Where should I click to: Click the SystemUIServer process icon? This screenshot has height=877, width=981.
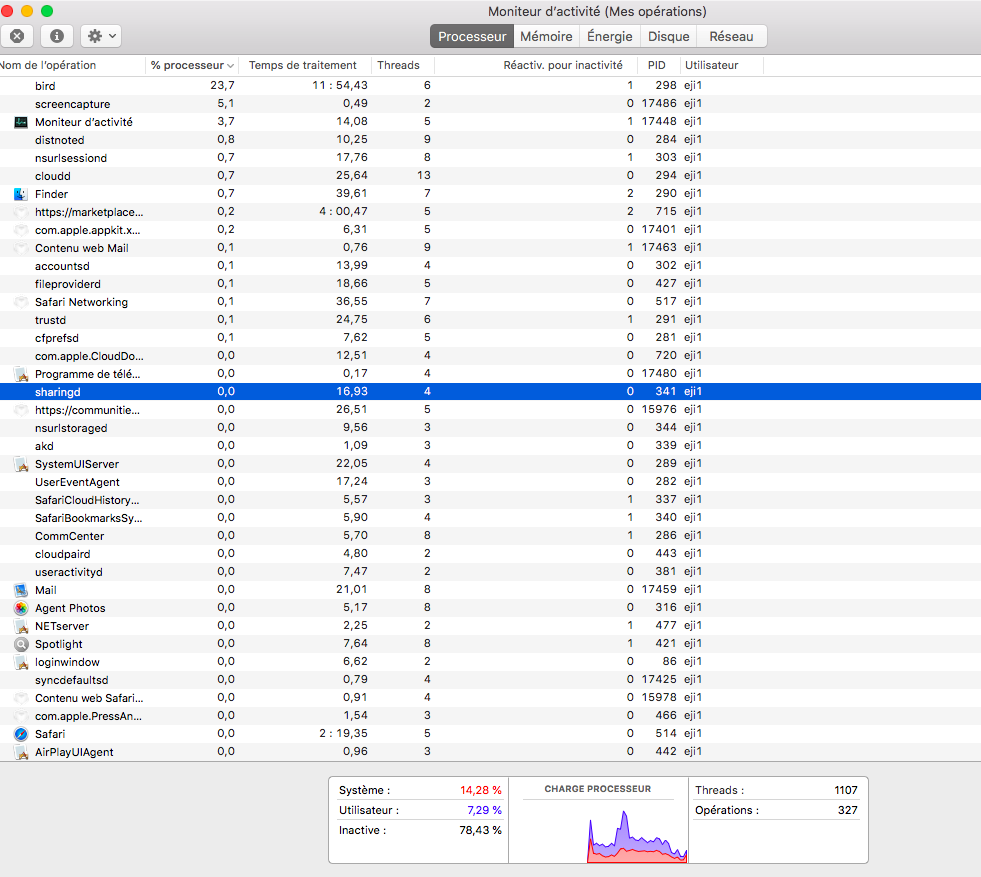tap(21, 464)
